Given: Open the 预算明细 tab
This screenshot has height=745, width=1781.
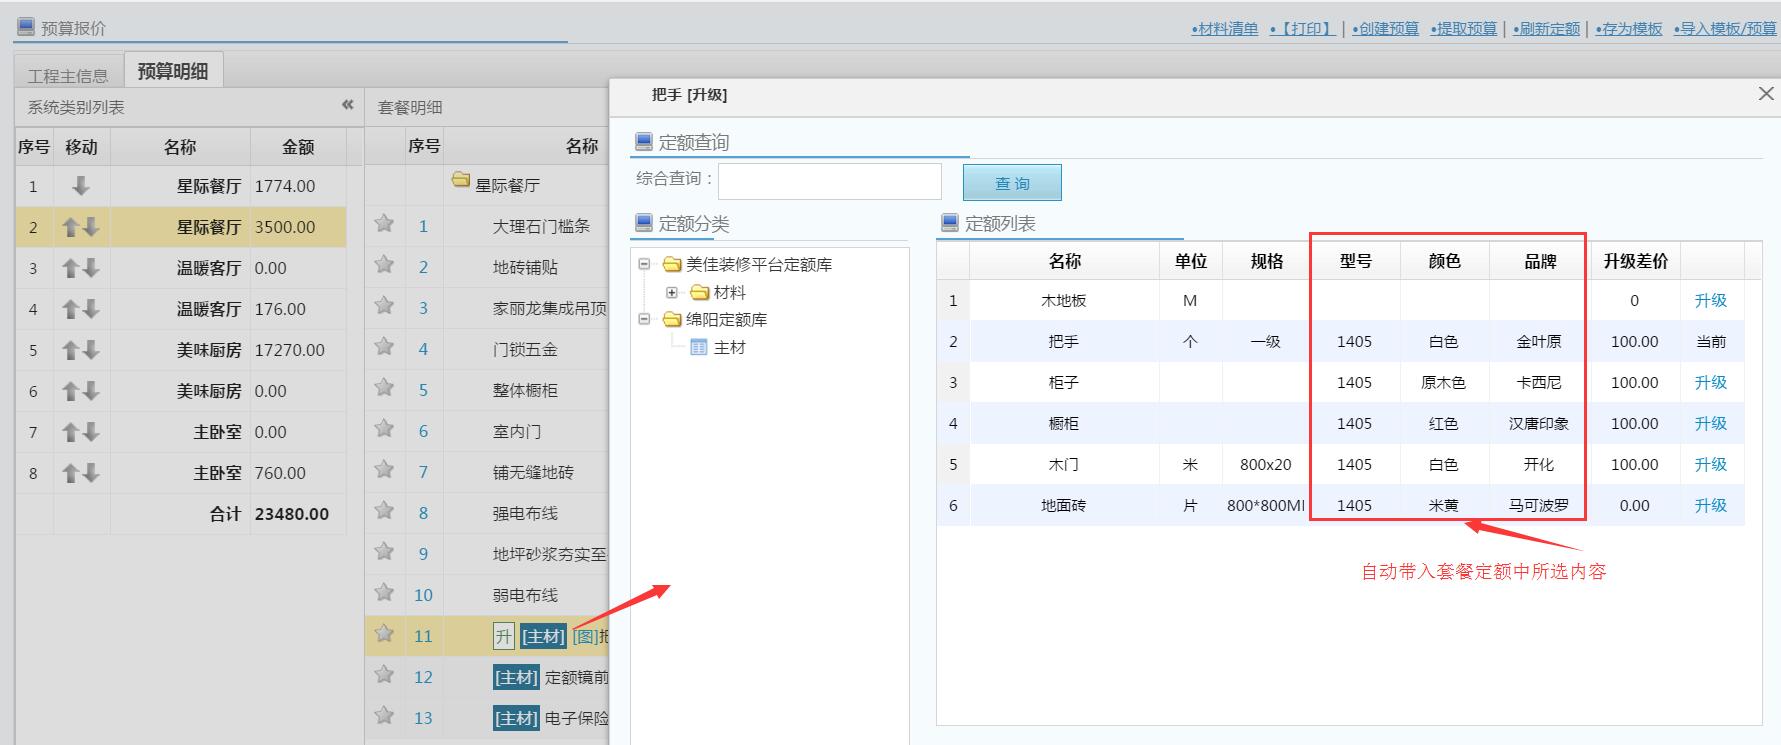Looking at the screenshot, I should point(173,71).
